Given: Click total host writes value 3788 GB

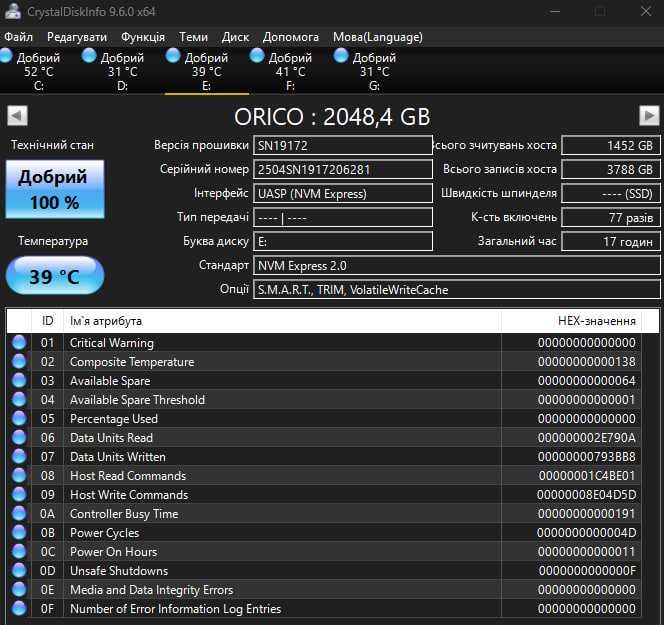Looking at the screenshot, I should click(611, 169).
